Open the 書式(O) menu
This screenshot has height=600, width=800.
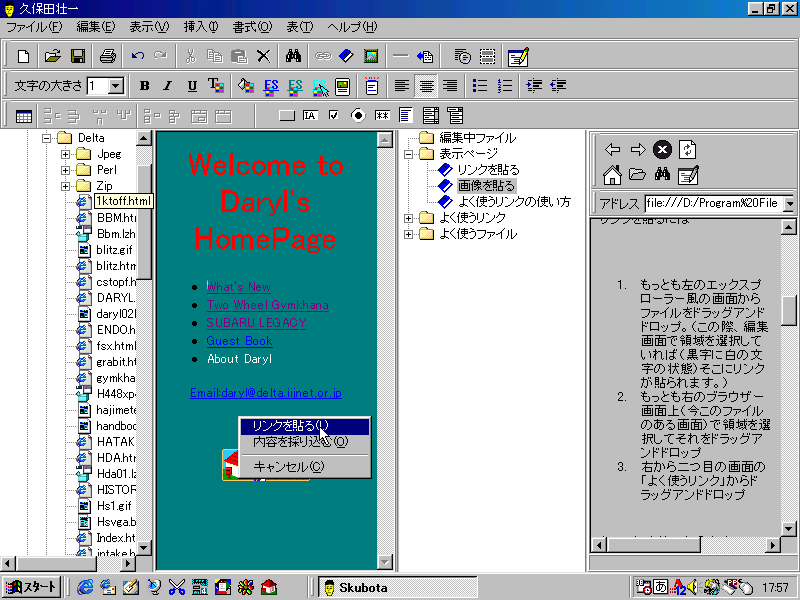coord(253,27)
